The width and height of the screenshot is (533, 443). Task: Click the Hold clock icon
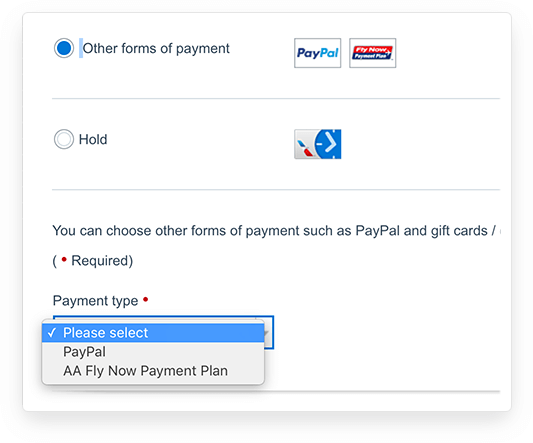[317, 144]
